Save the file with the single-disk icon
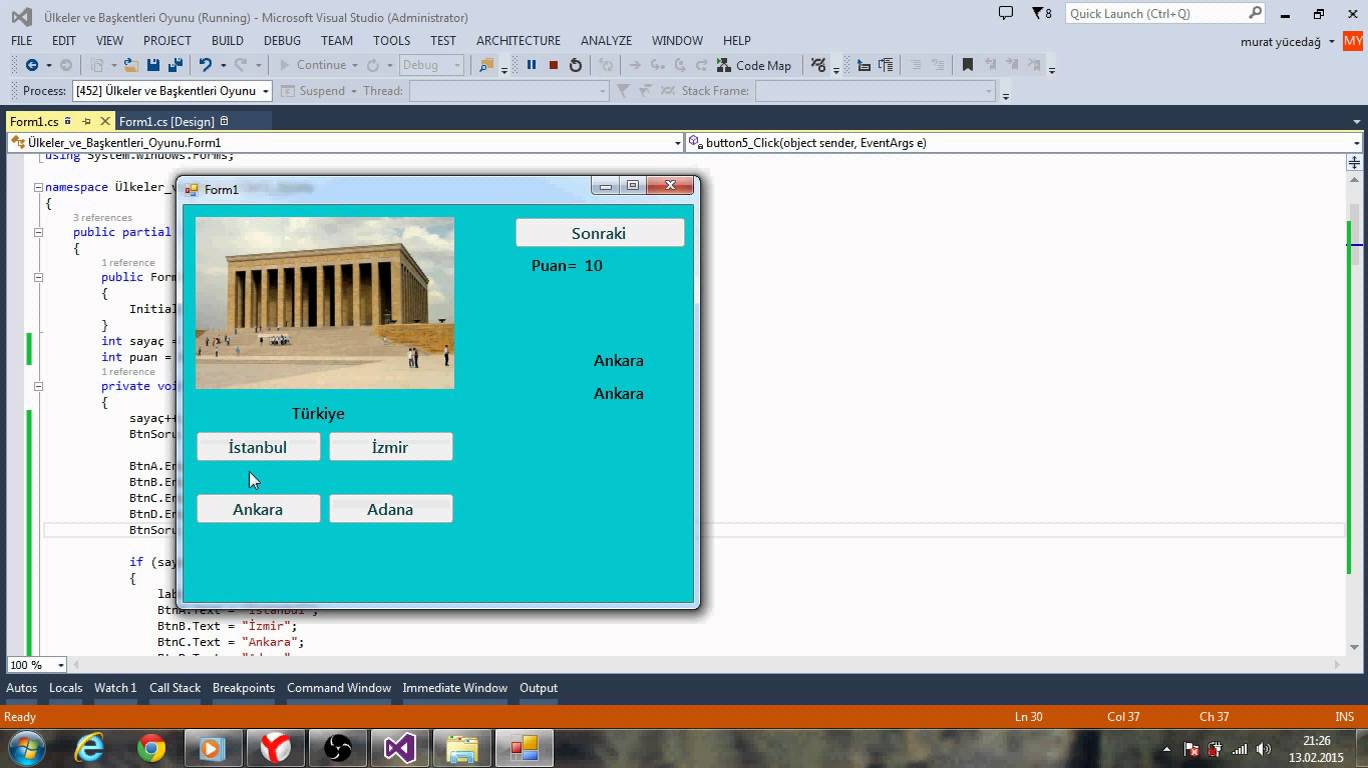The width and height of the screenshot is (1368, 768). point(153,65)
